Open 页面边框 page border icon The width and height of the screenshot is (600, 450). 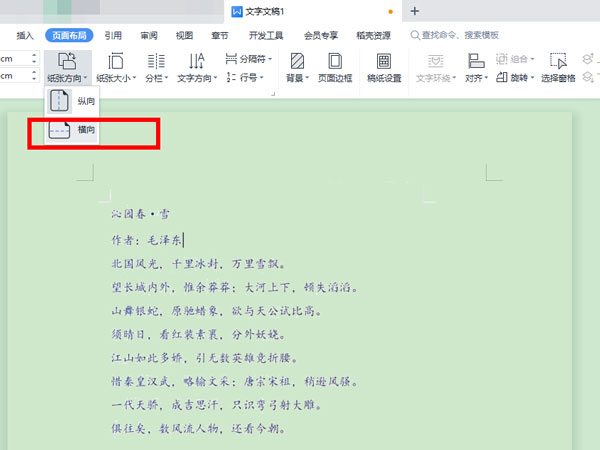click(335, 61)
